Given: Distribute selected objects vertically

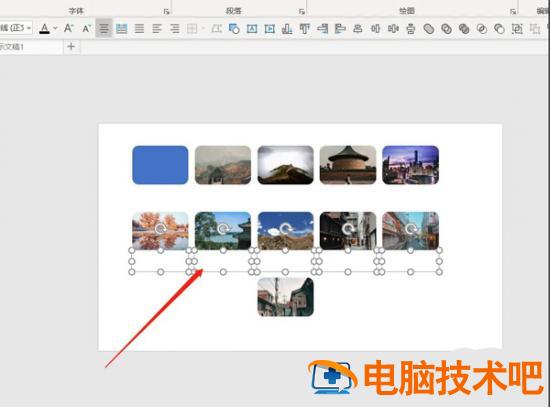Looking at the screenshot, I should (411, 28).
